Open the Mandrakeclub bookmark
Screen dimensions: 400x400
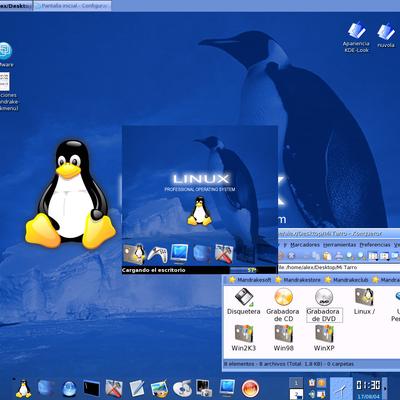[347, 280]
